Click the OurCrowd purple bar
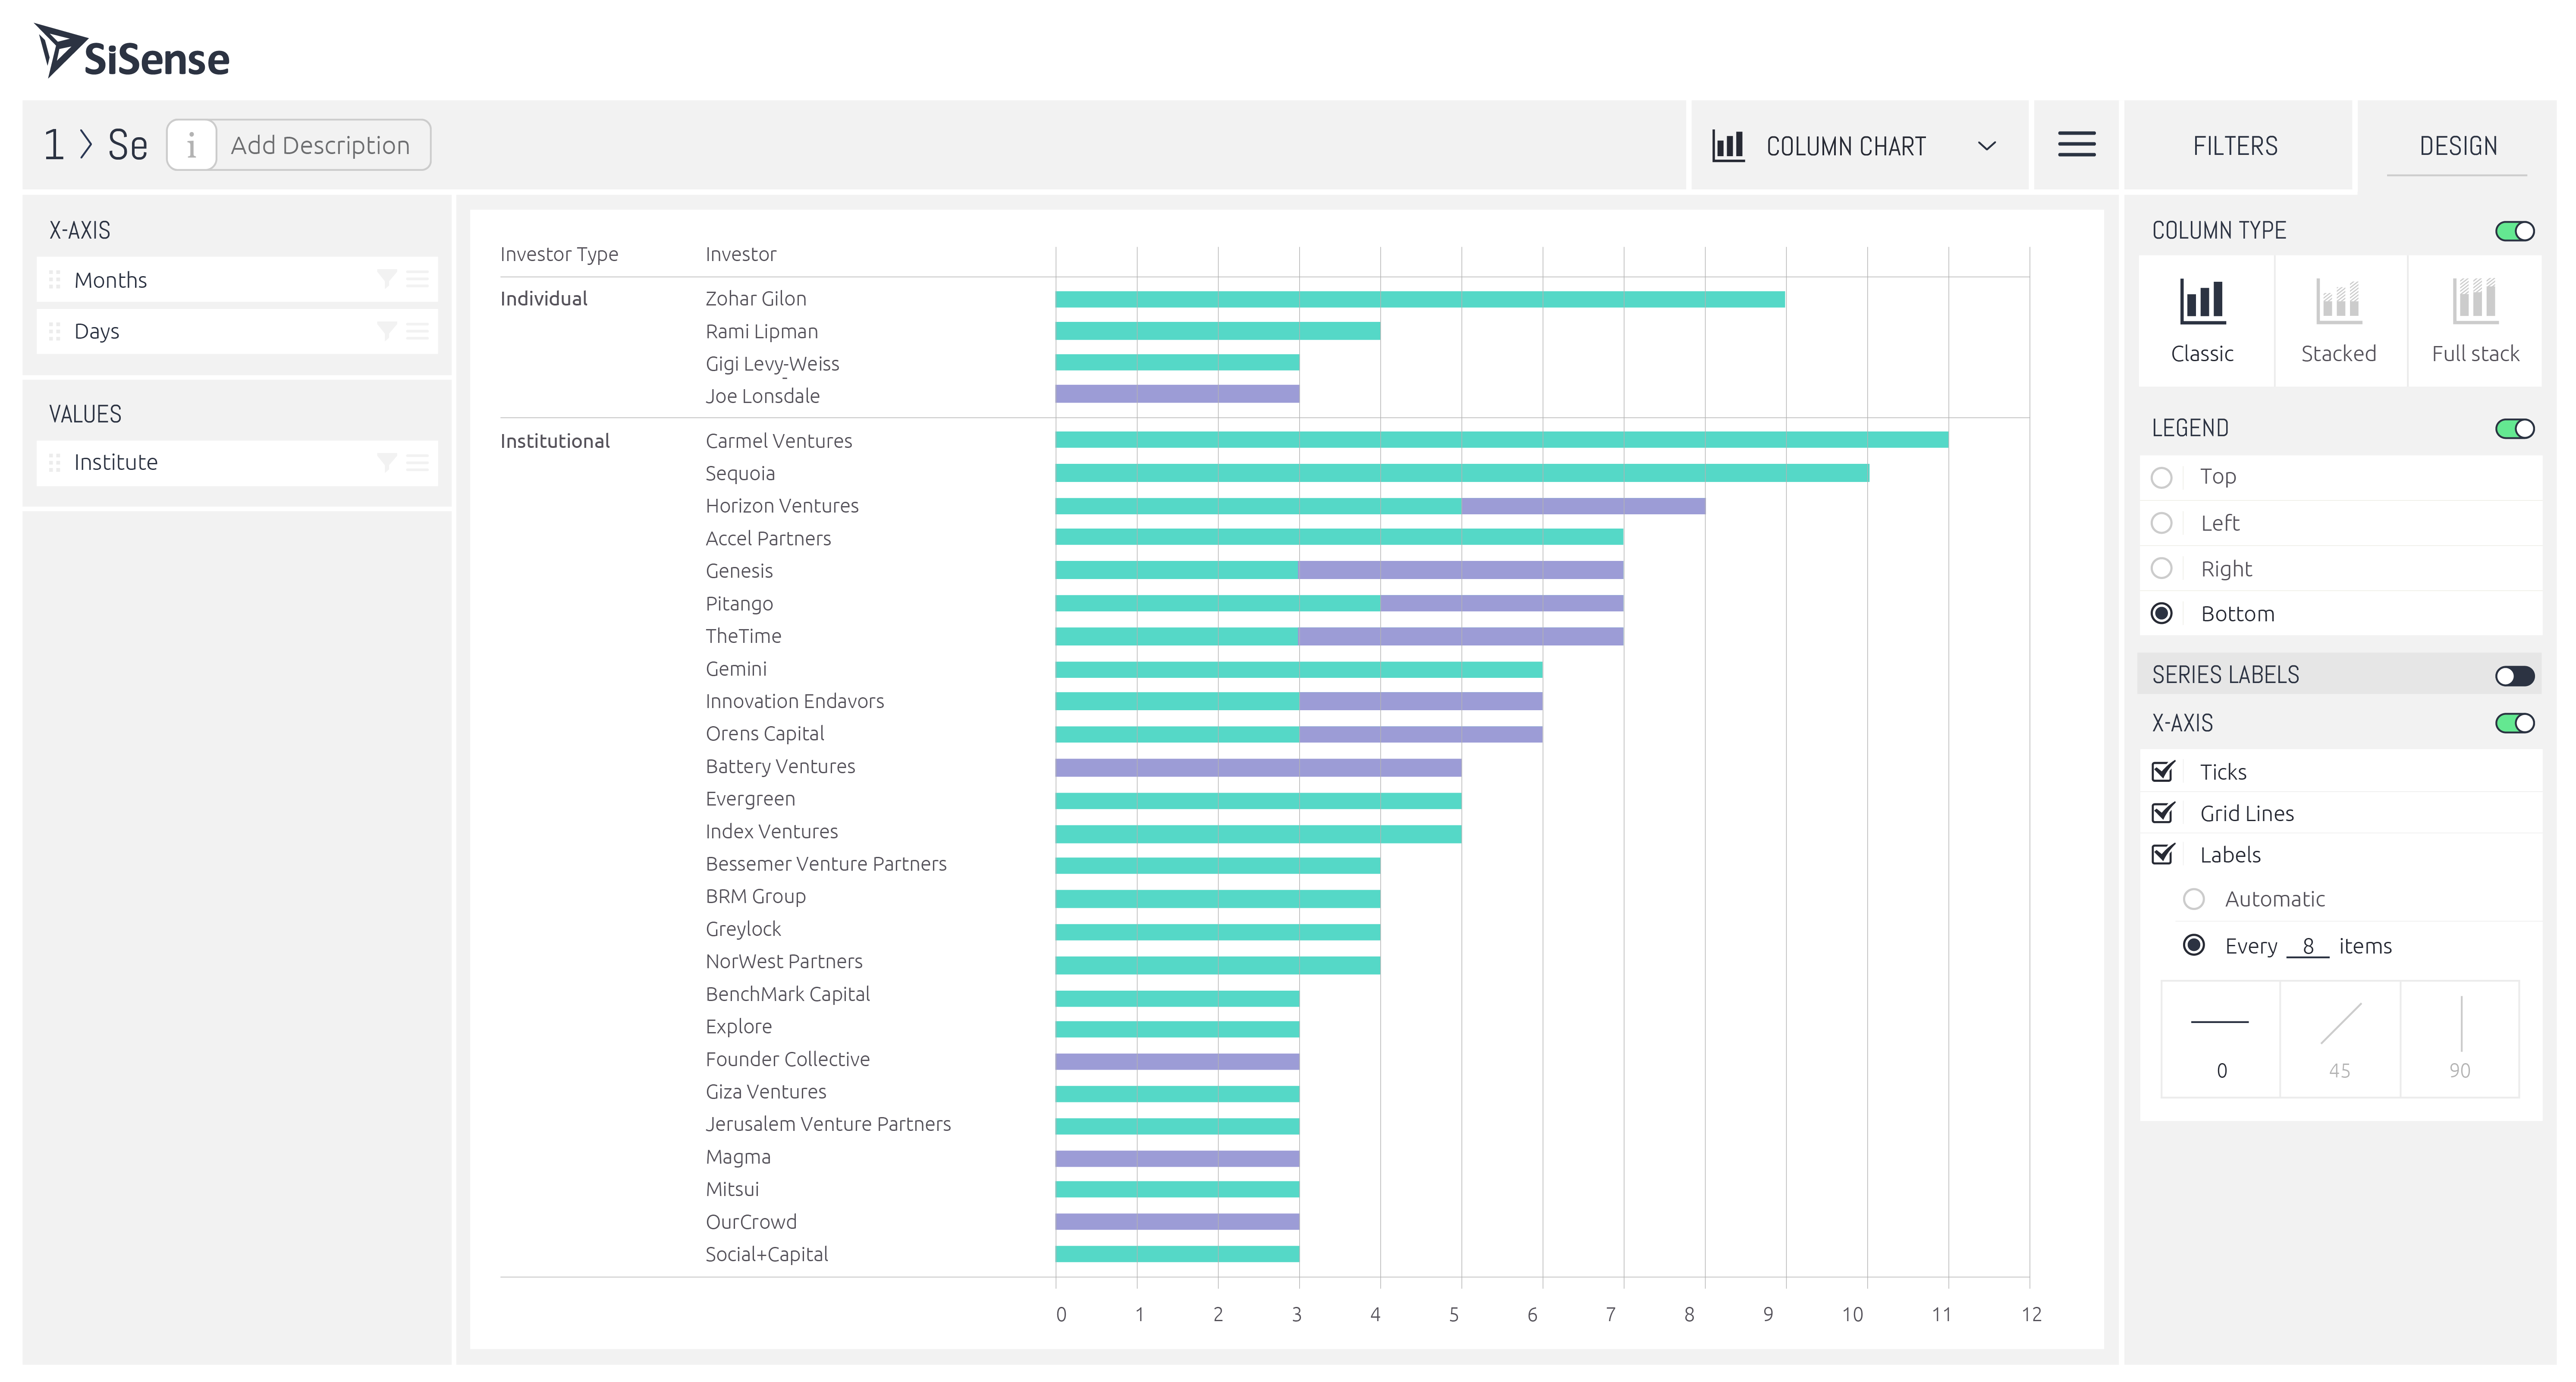 click(1177, 1222)
